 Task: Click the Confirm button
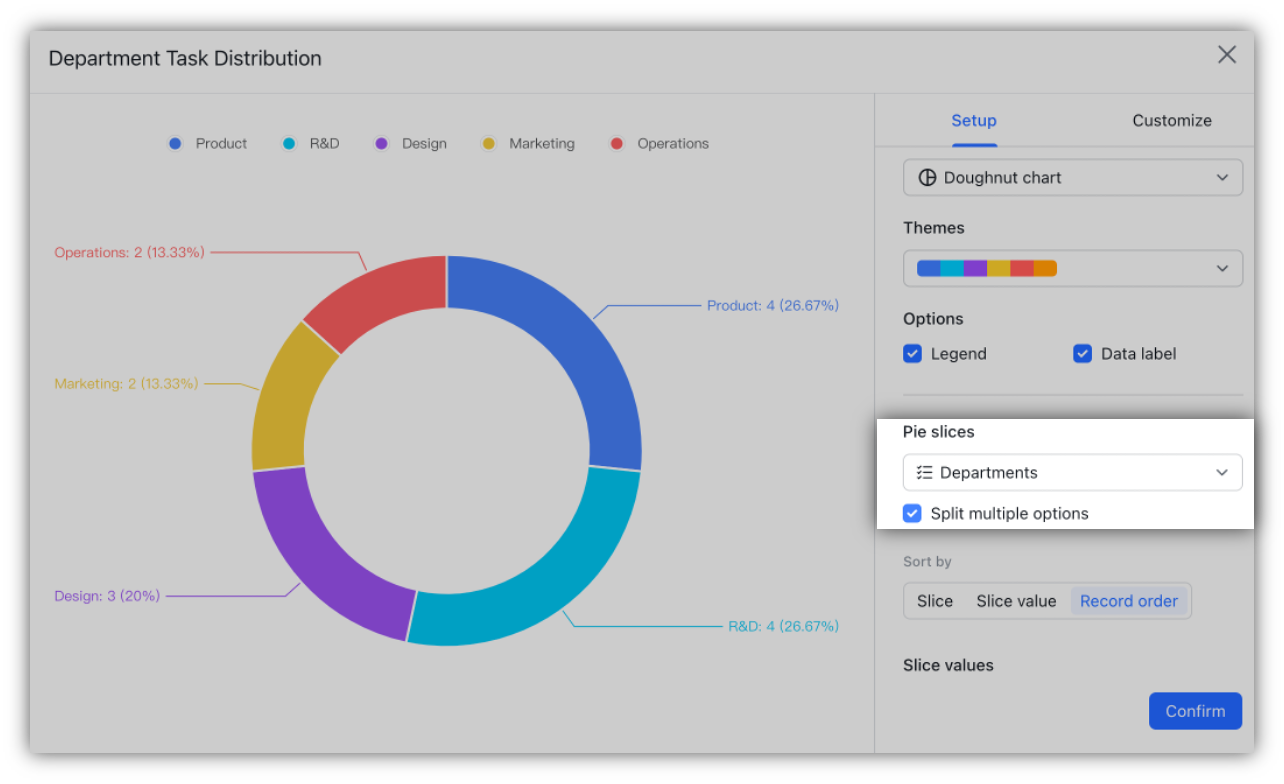[1195, 711]
